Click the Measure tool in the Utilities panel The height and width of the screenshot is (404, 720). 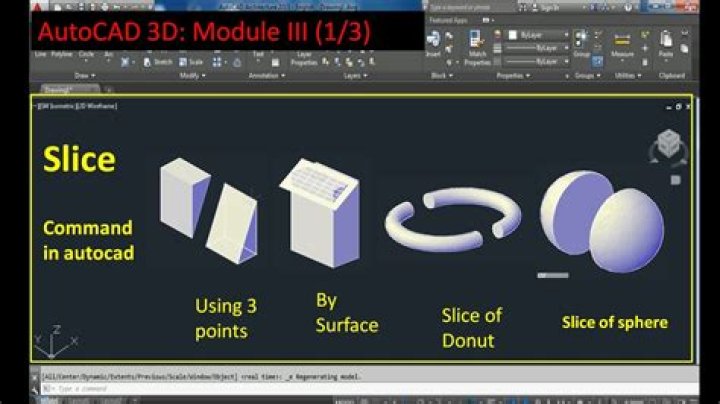(x=622, y=45)
